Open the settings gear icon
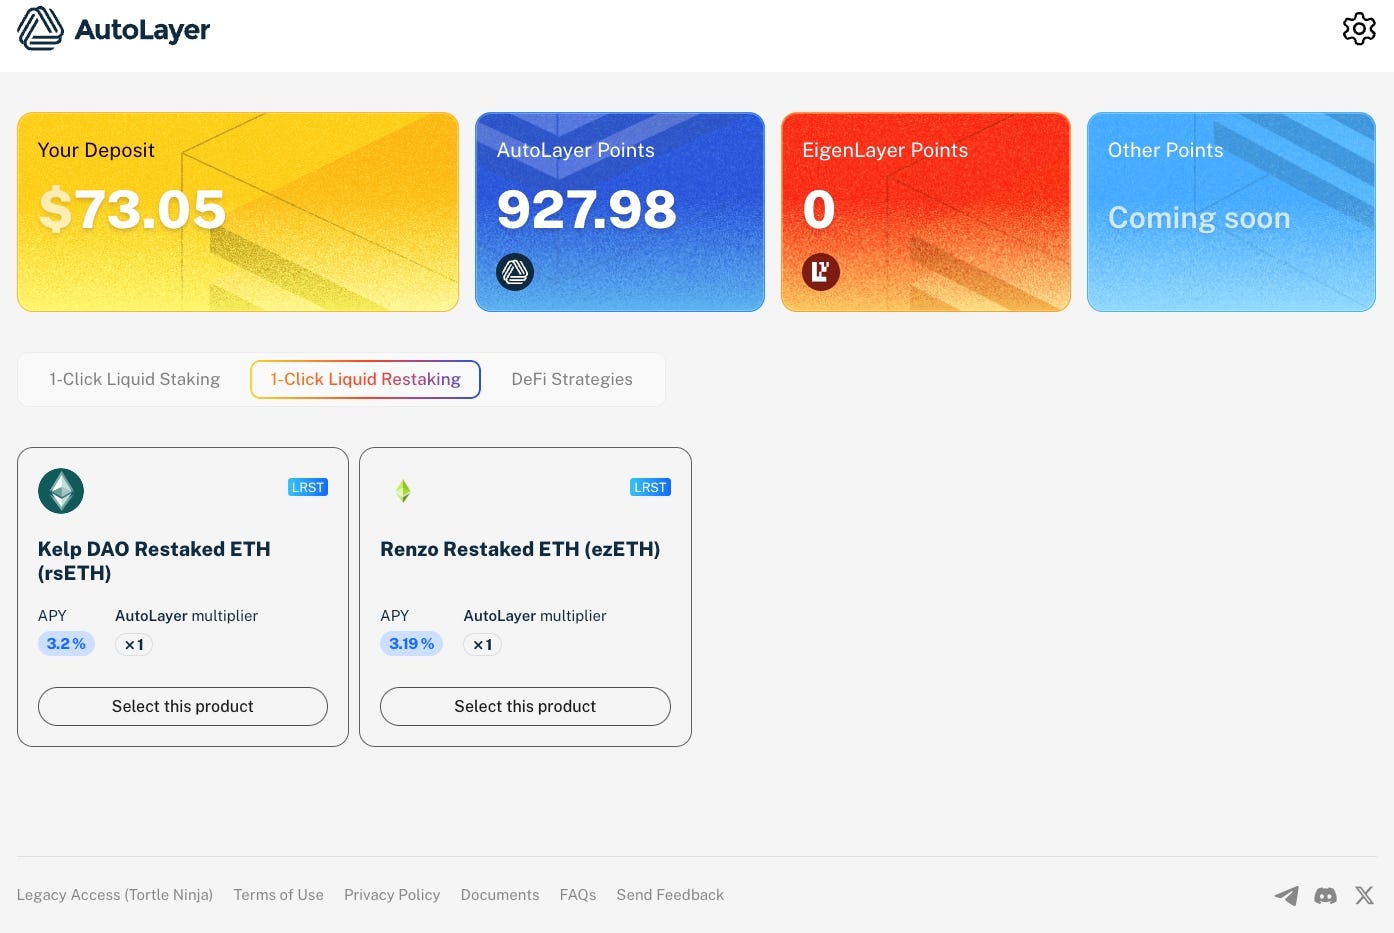This screenshot has width=1394, height=933. (1359, 29)
